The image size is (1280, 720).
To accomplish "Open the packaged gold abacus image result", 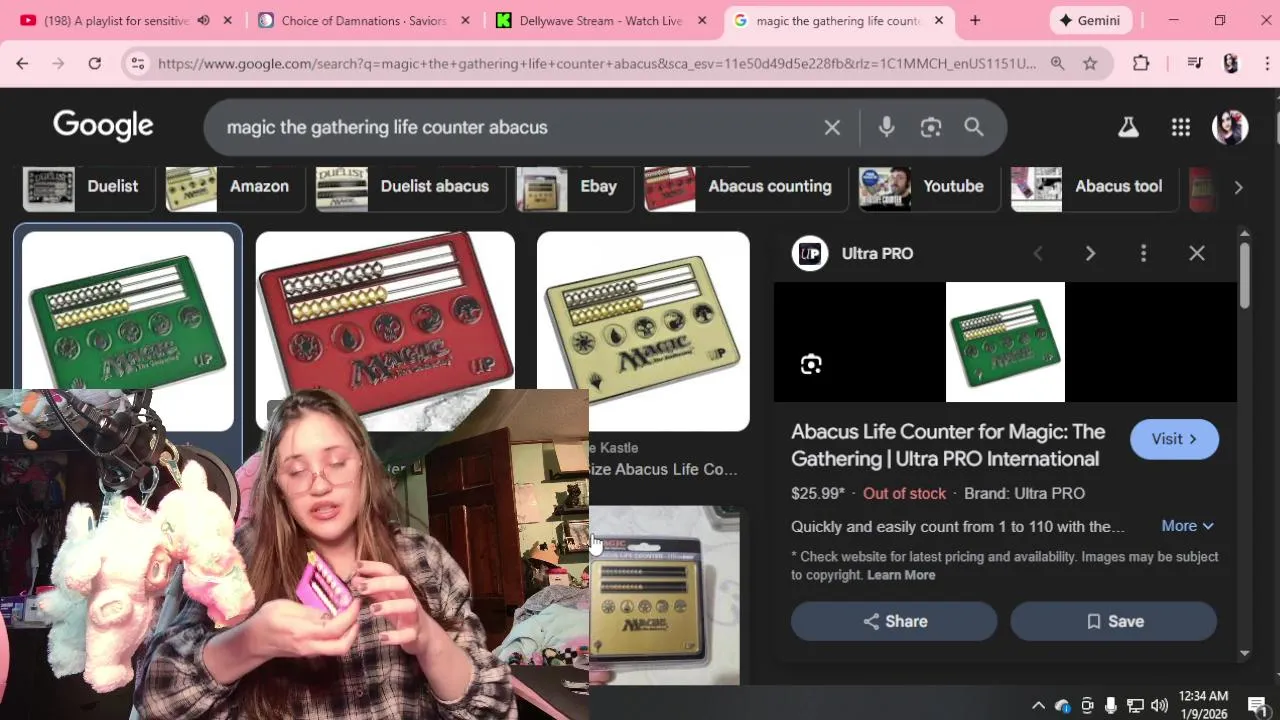I will tap(664, 595).
